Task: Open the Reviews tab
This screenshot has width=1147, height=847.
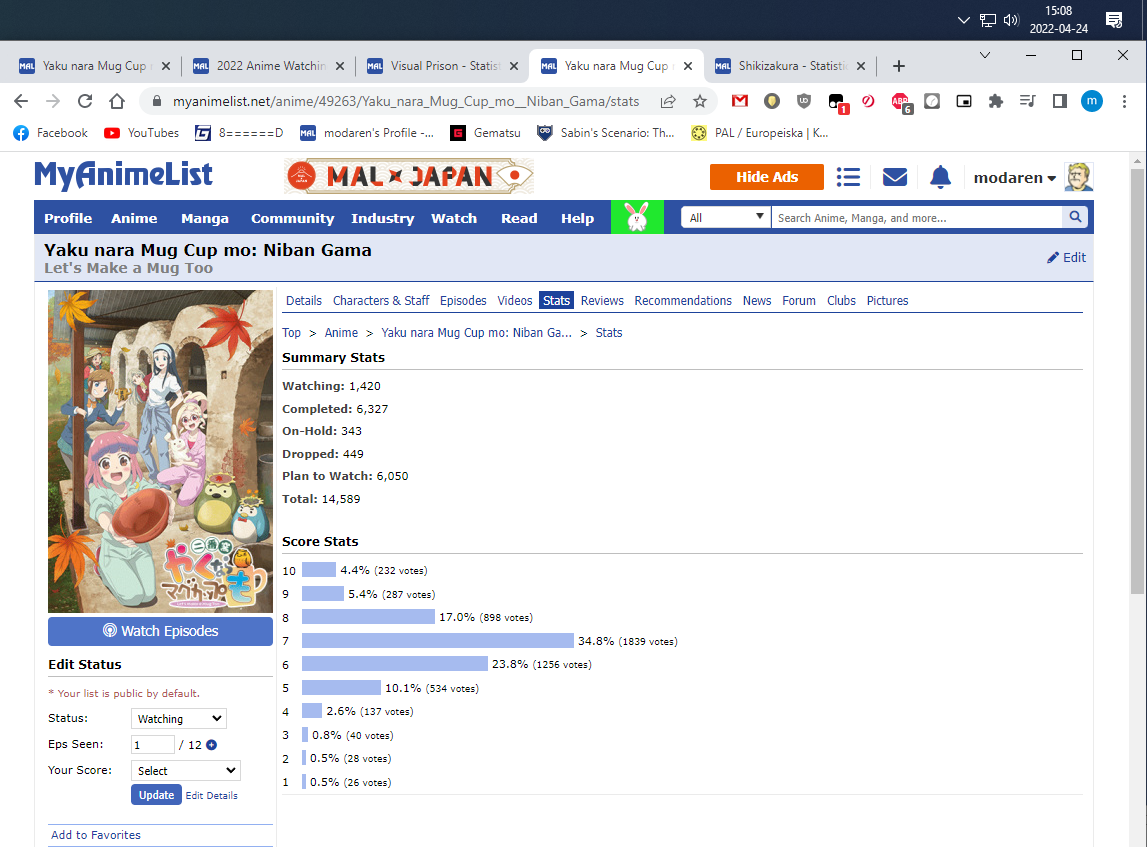Action: (x=602, y=301)
